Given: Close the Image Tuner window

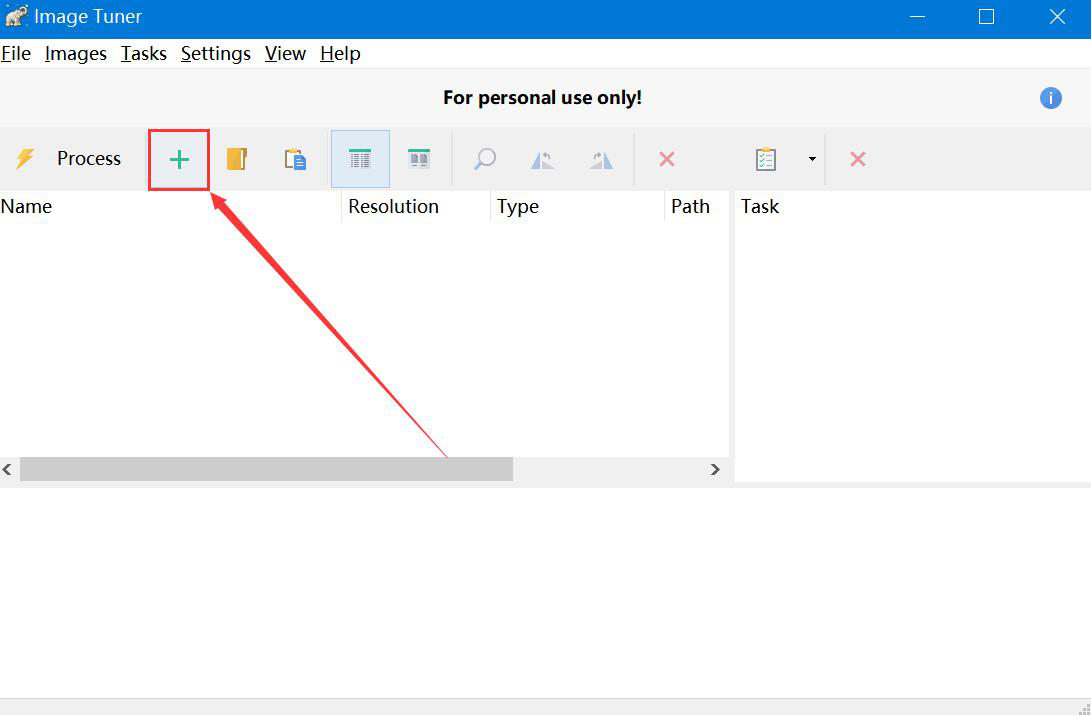Looking at the screenshot, I should point(1057,17).
